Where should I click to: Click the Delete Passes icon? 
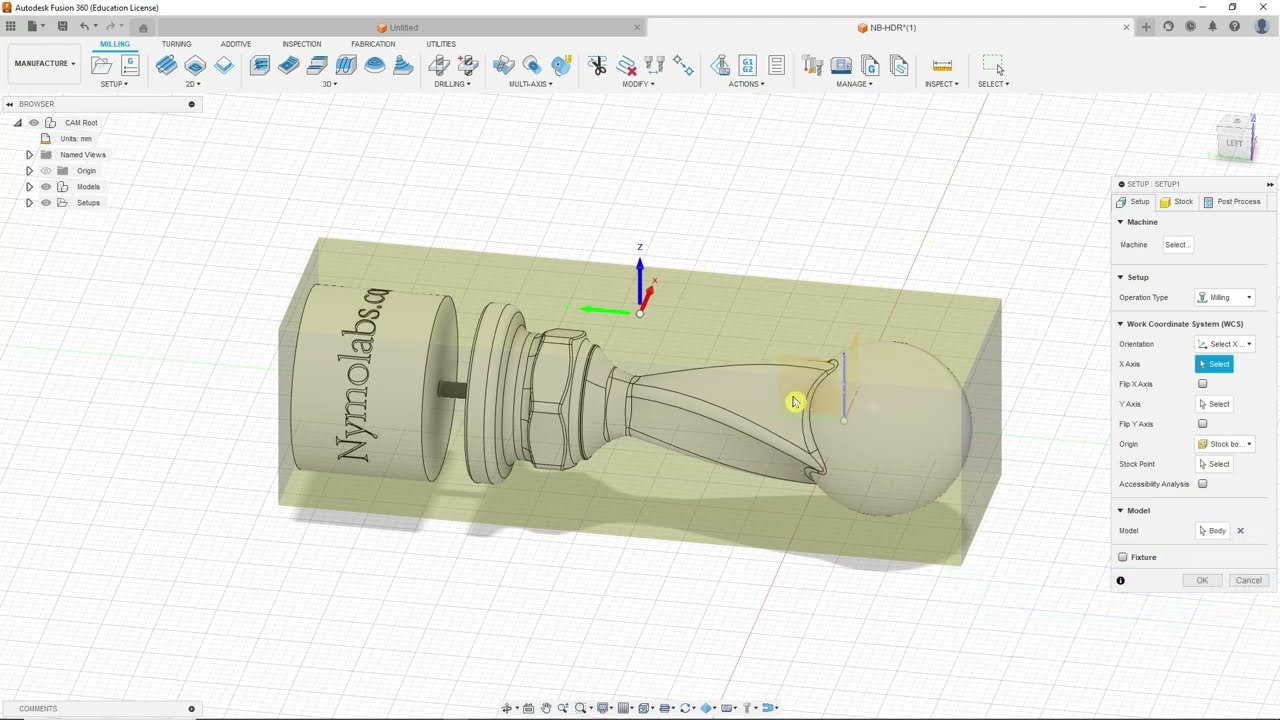pos(627,66)
